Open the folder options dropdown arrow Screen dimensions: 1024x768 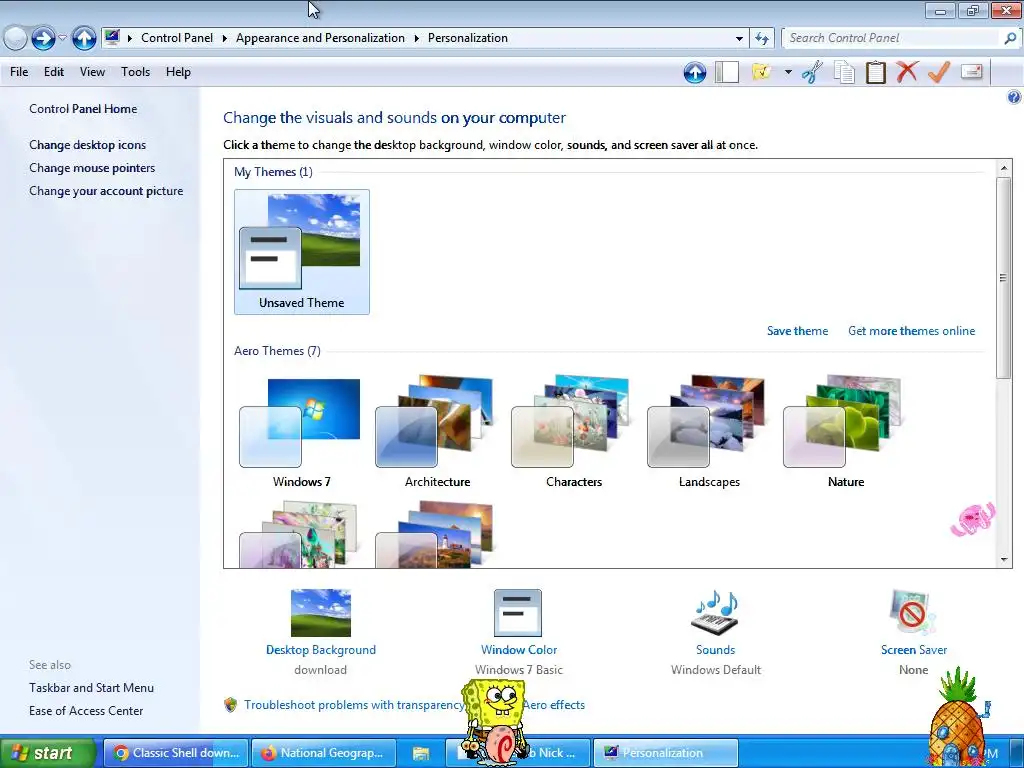coord(788,72)
